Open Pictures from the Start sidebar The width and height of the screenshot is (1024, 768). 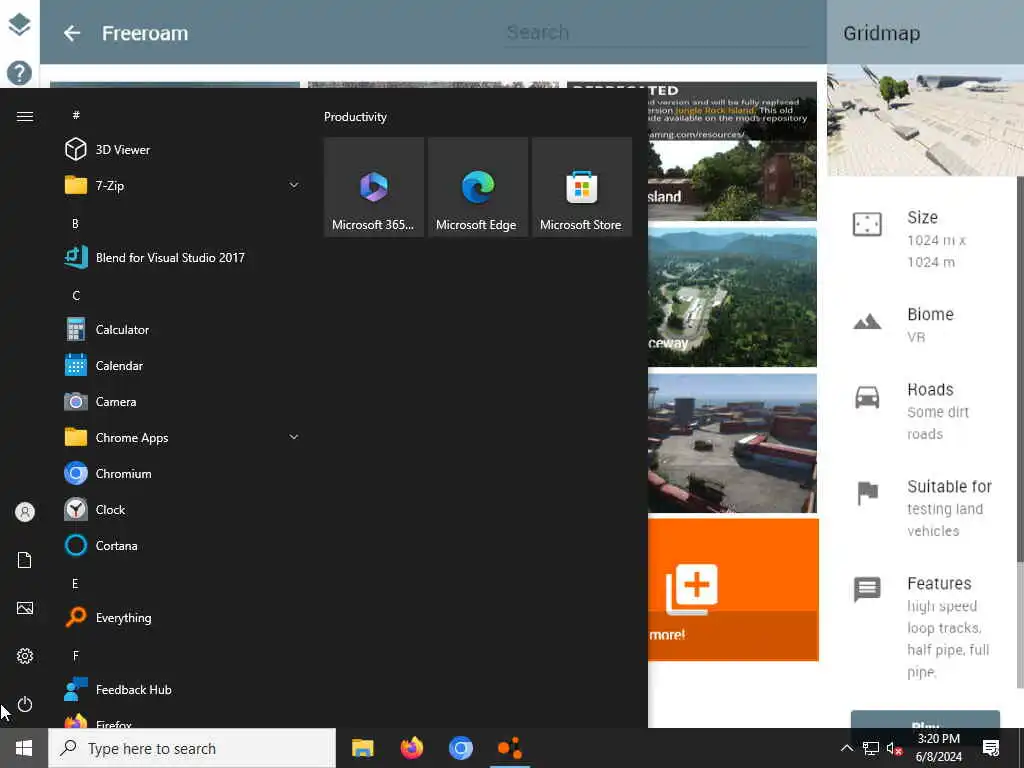point(25,608)
